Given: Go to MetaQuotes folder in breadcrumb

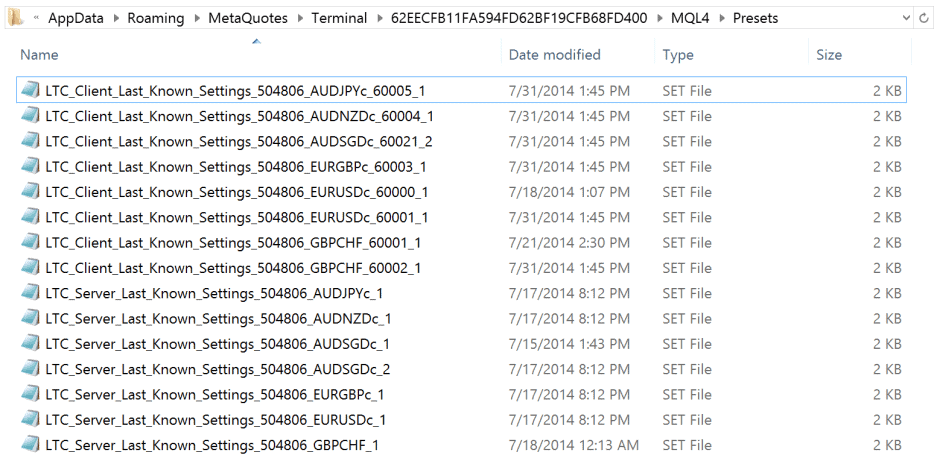Looking at the screenshot, I should click(248, 18).
